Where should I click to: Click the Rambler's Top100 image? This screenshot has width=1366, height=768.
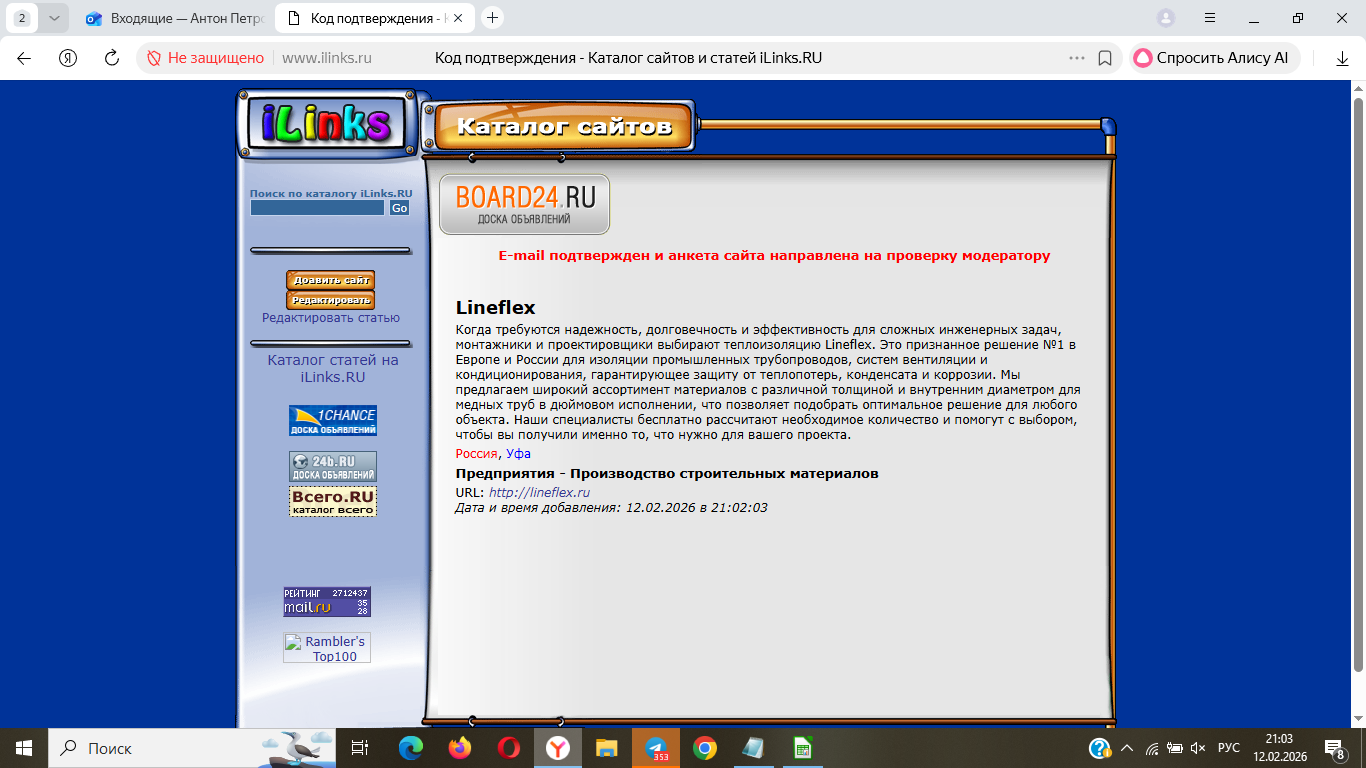327,648
